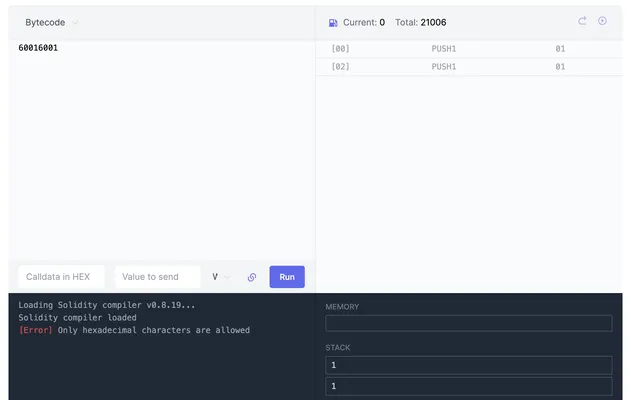Click the empty MEMORY box
This screenshot has height=400, width=631.
(469, 323)
